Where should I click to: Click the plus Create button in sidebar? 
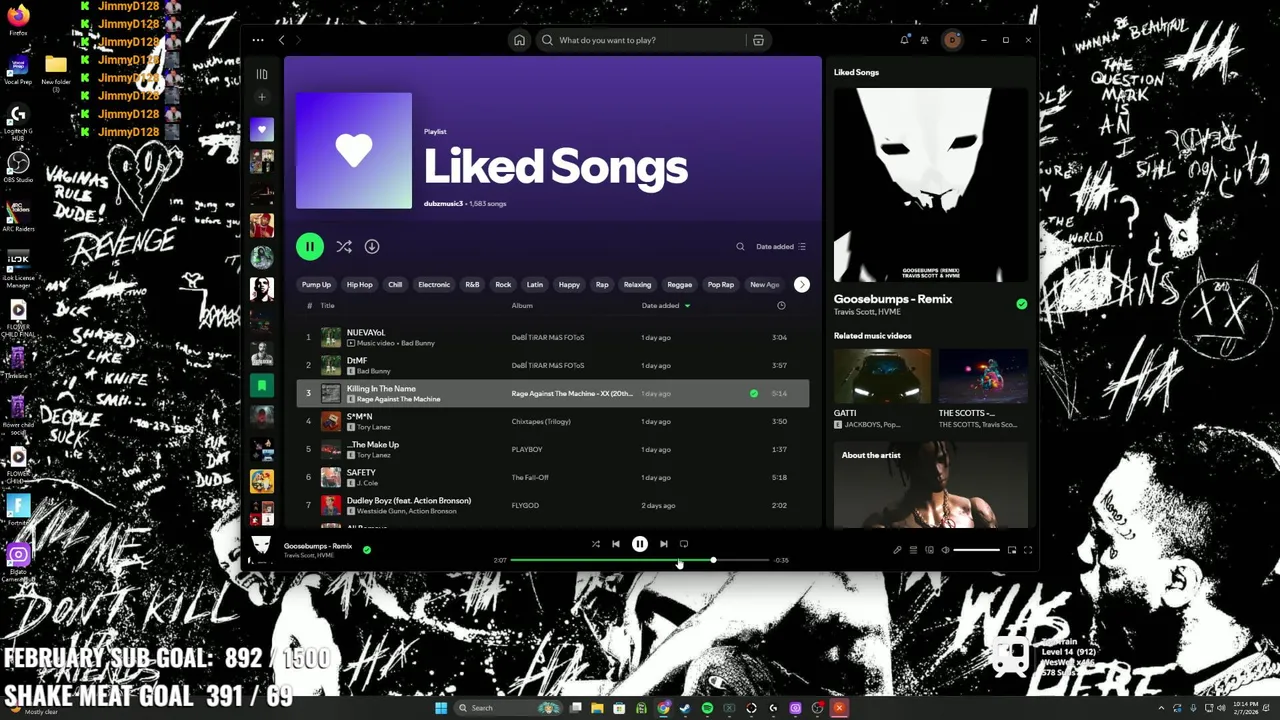[262, 97]
